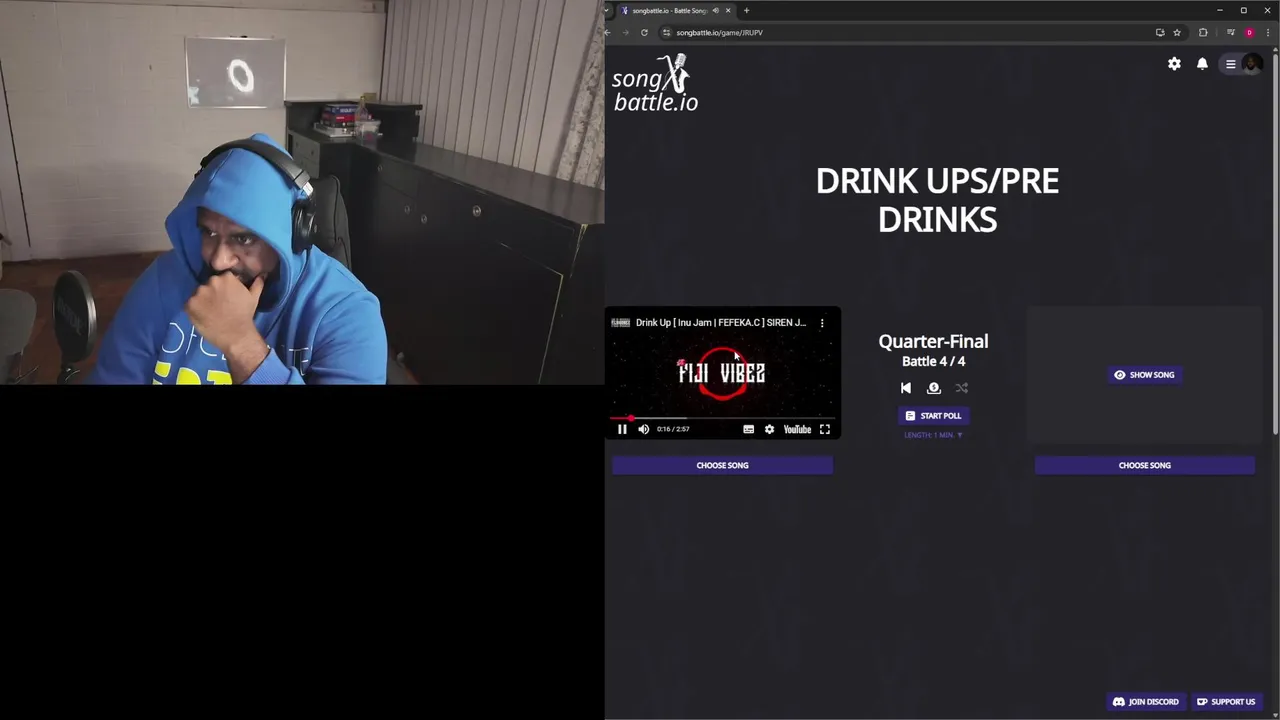
Task: Close the songbattle.io tab
Action: [x=728, y=10]
